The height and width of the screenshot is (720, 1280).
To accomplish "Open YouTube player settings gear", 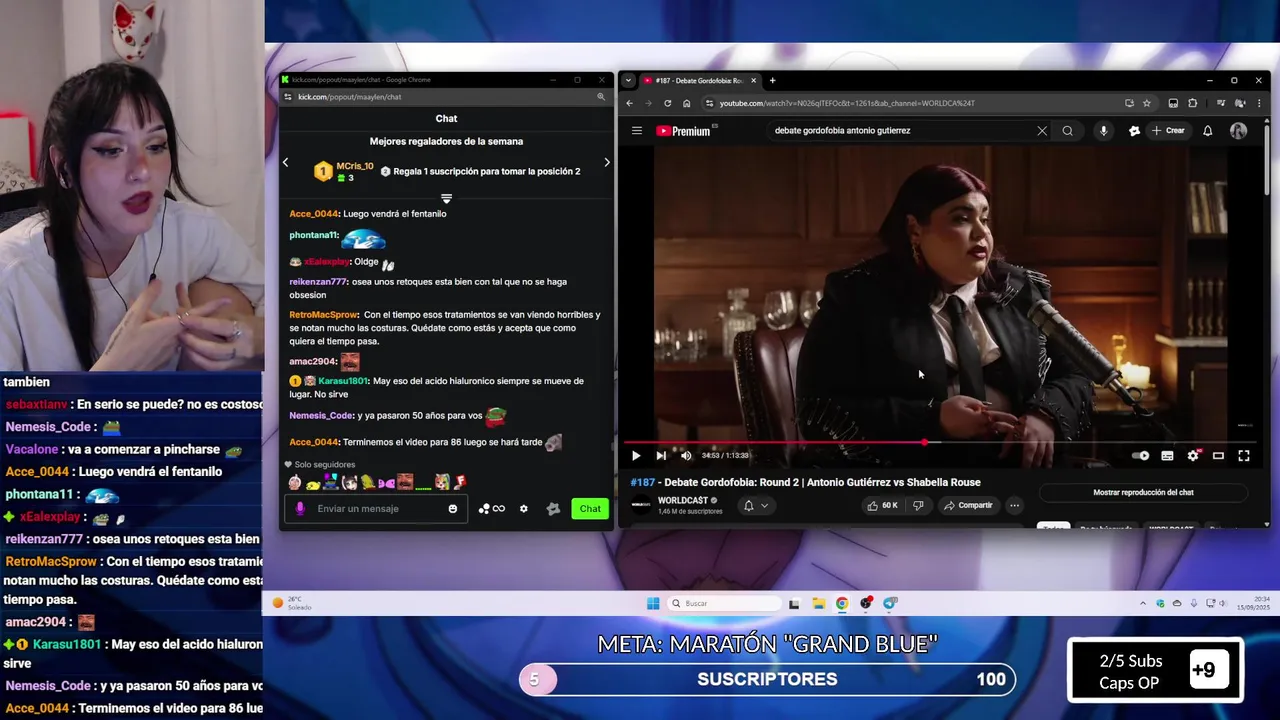I will click(x=1193, y=456).
